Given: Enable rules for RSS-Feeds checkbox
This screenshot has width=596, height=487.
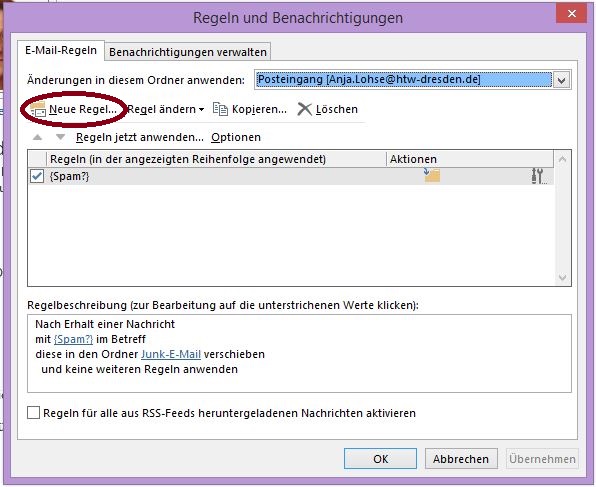Looking at the screenshot, I should pos(33,412).
